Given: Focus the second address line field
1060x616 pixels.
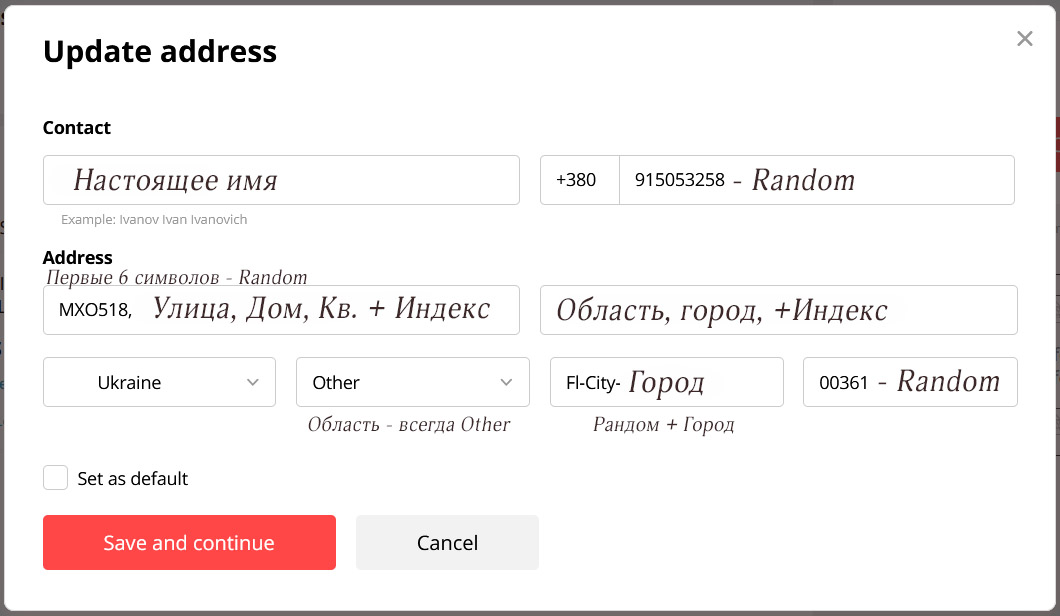Looking at the screenshot, I should (x=778, y=310).
